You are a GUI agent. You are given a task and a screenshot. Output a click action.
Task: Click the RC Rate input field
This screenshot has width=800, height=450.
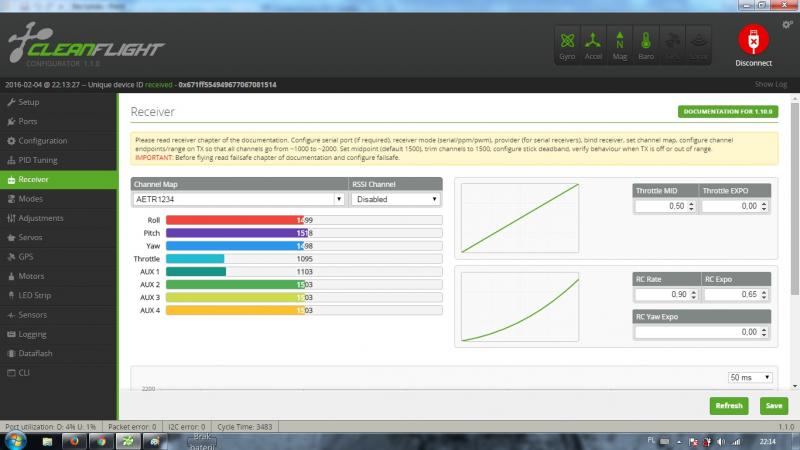664,295
